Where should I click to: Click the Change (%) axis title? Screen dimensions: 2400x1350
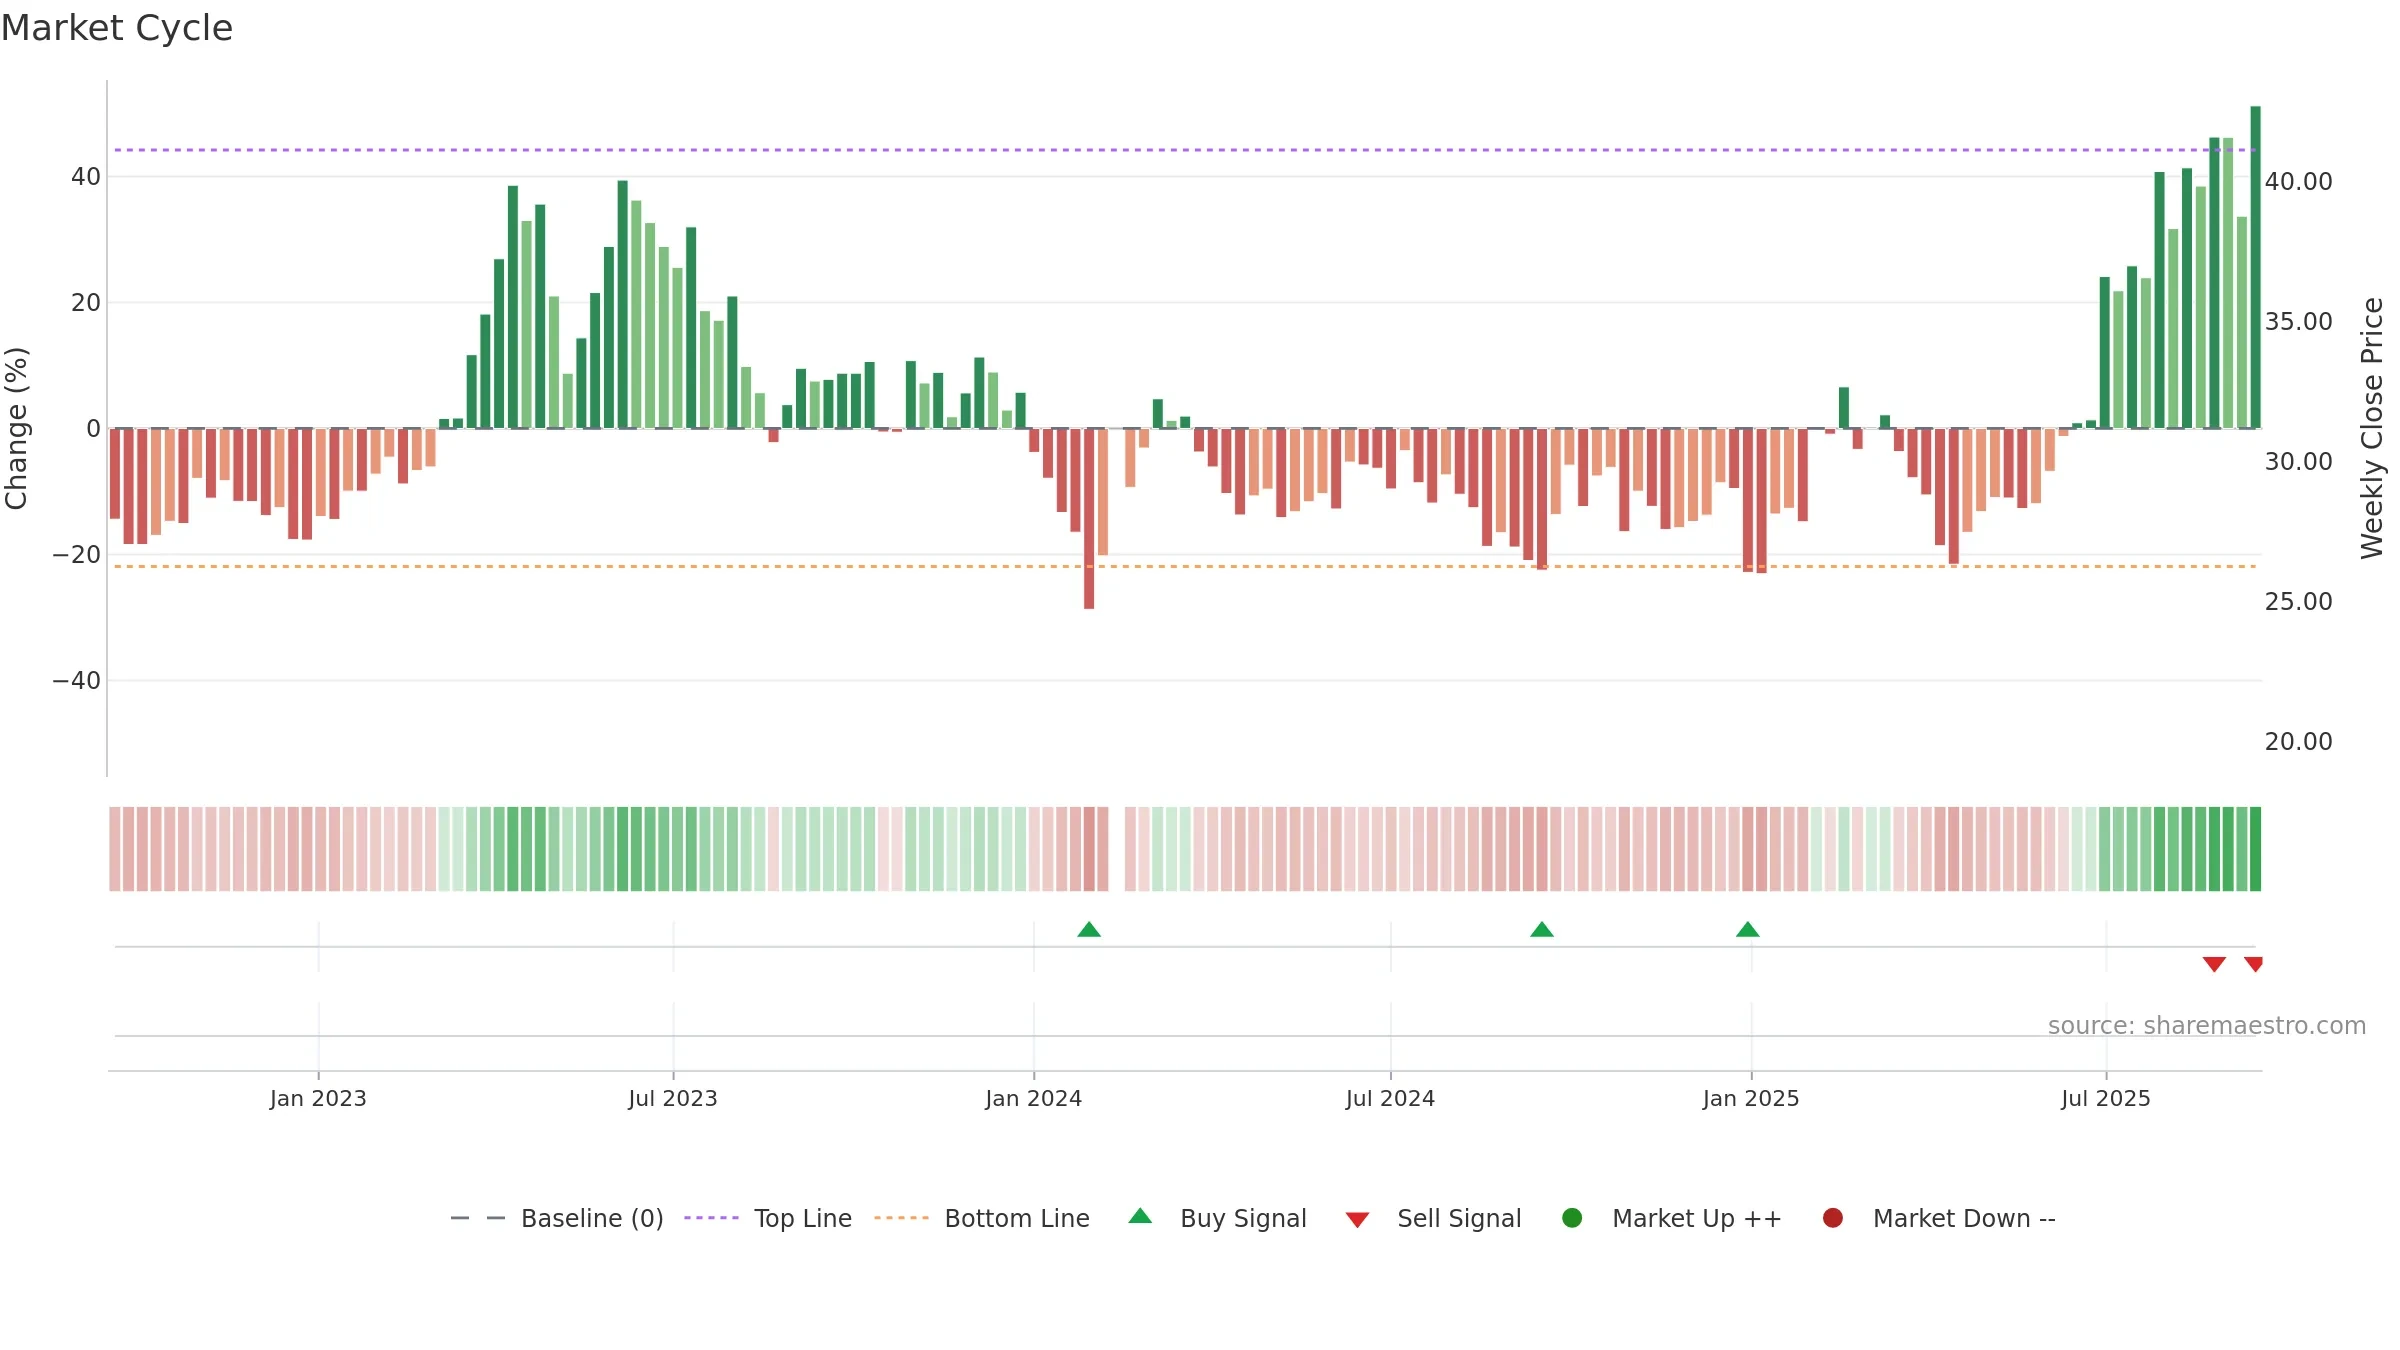point(17,428)
